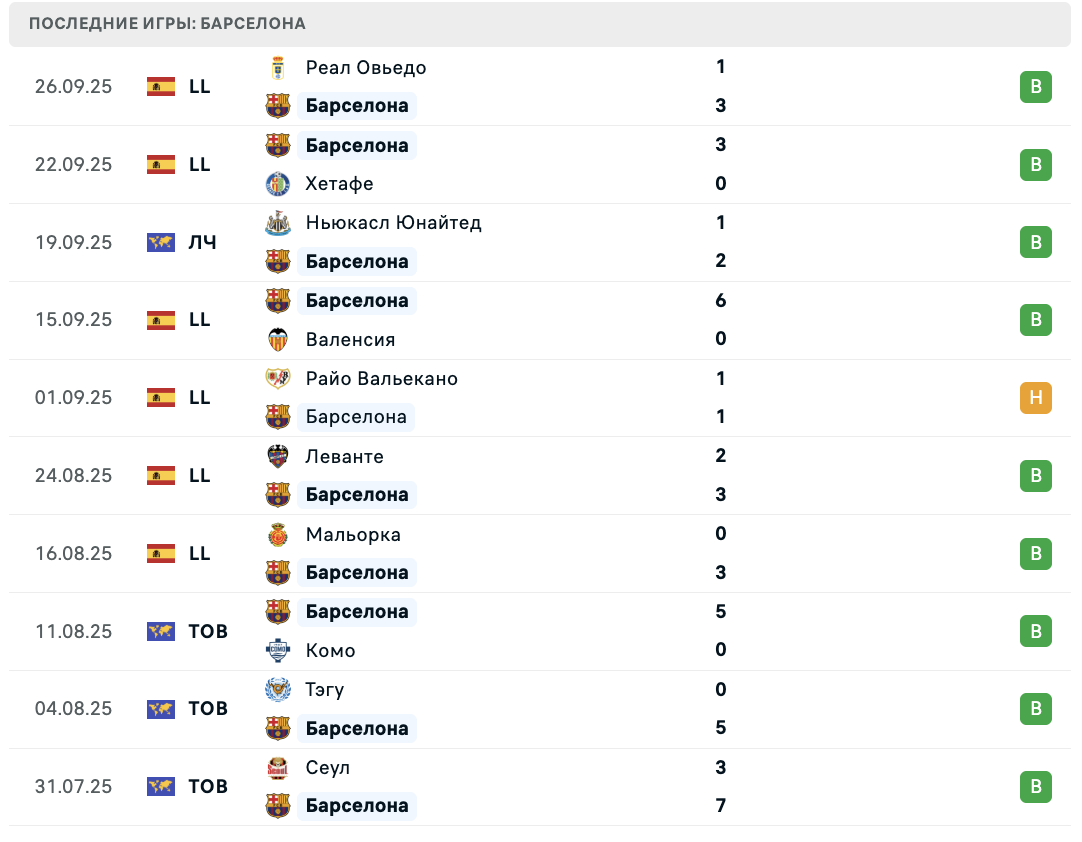The width and height of the screenshot is (1082, 842).
Task: Click the green В badge for the 26.09.25 match
Action: [x=1036, y=87]
